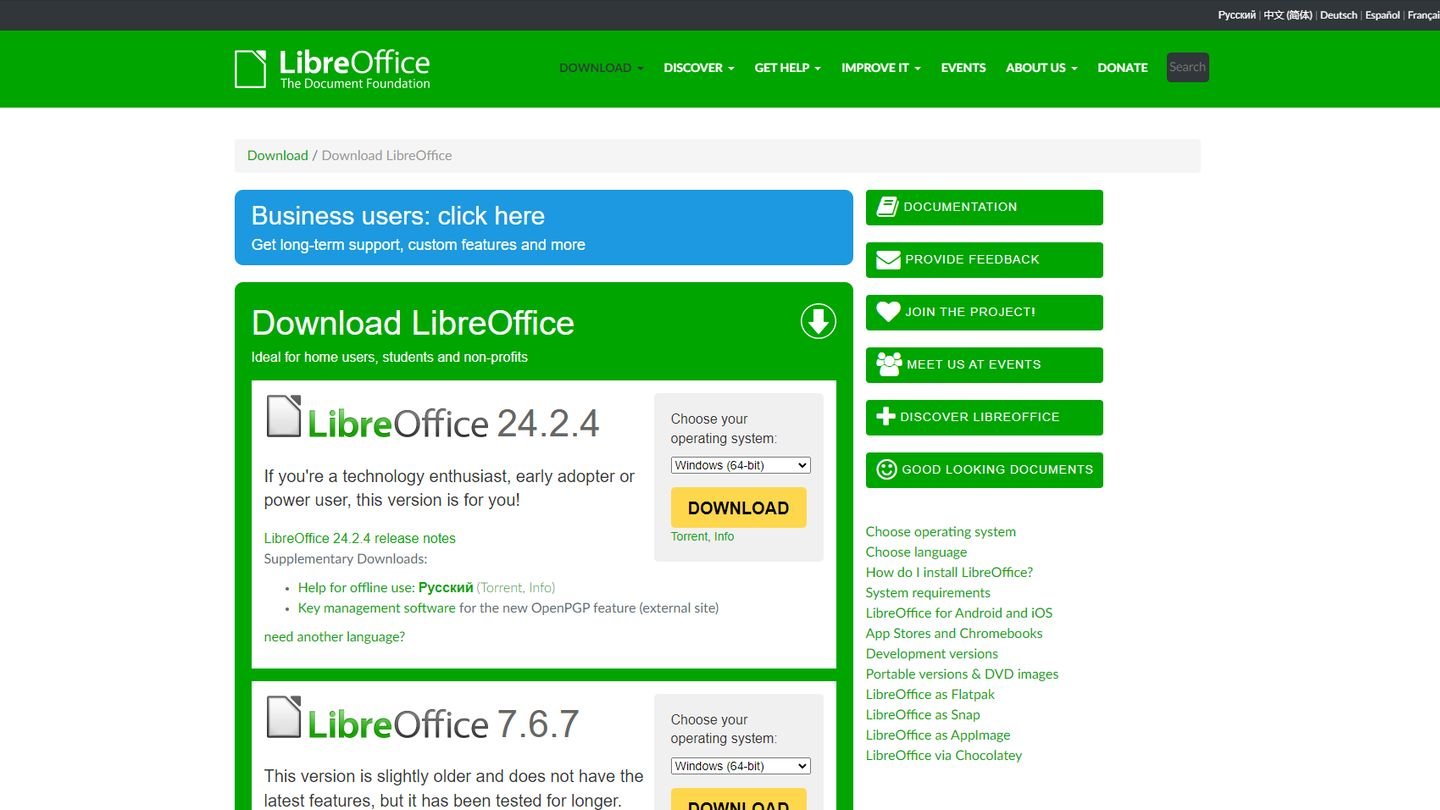
Task: Open operating system dropdown for version 24.2.4
Action: [740, 465]
